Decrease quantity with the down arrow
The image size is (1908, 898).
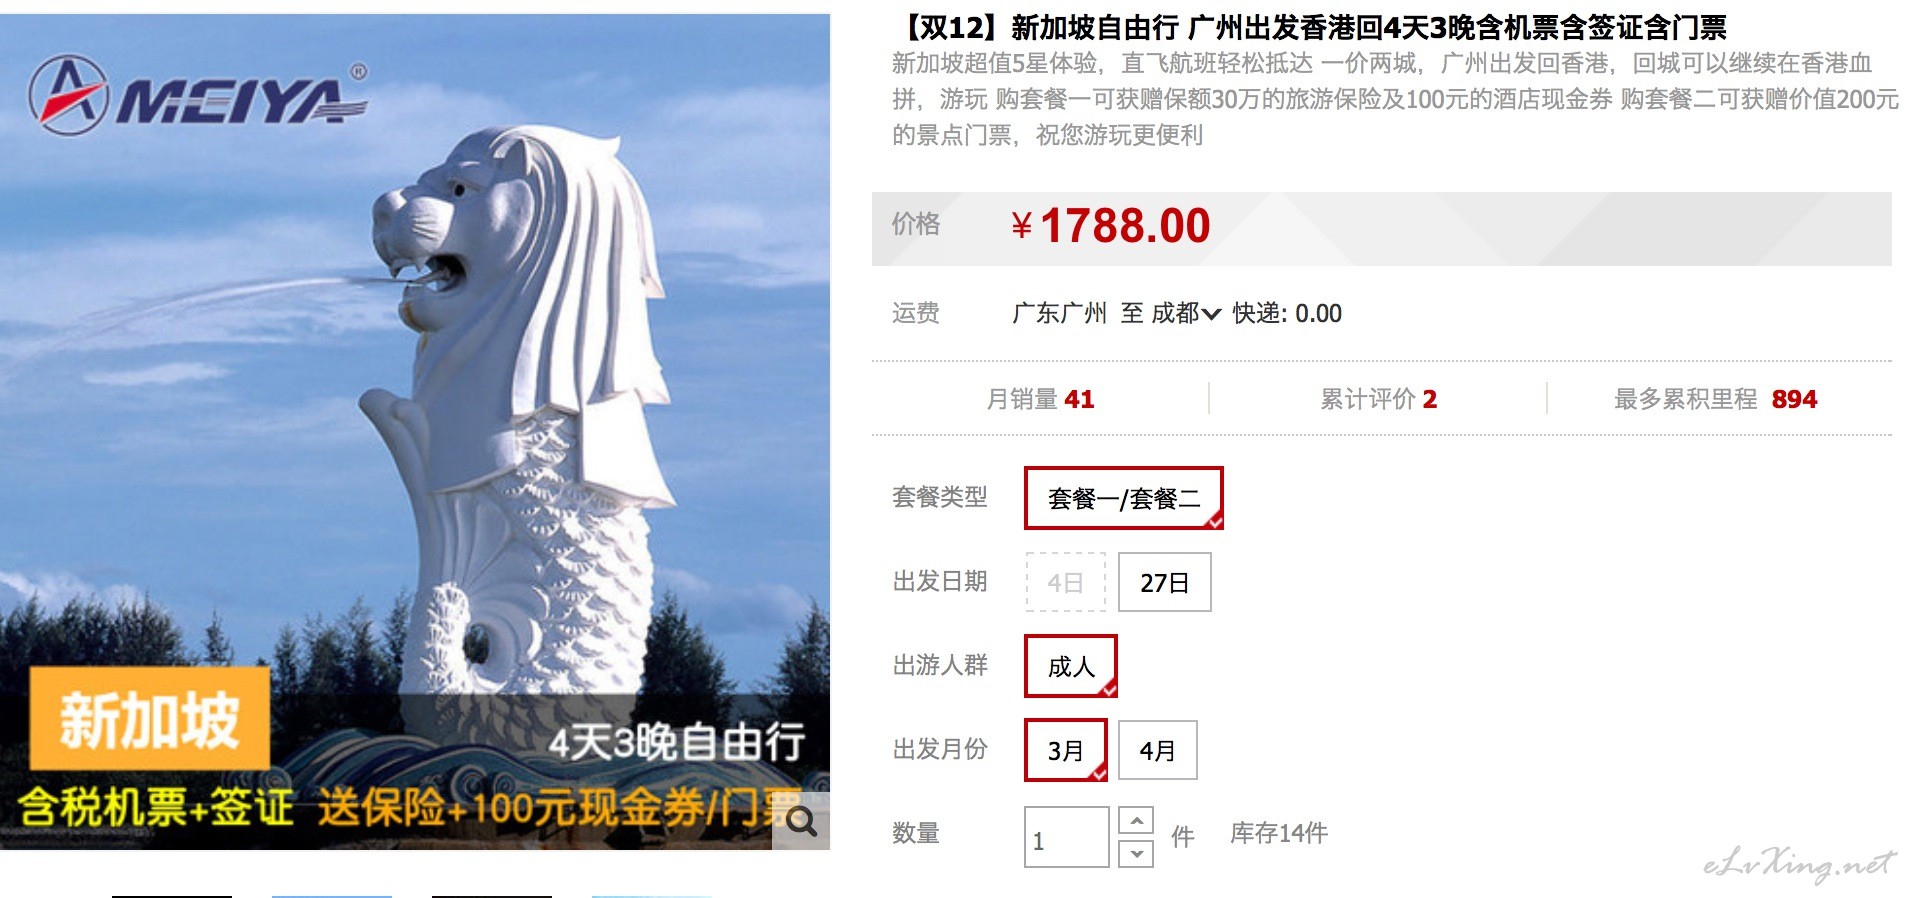pos(1136,854)
